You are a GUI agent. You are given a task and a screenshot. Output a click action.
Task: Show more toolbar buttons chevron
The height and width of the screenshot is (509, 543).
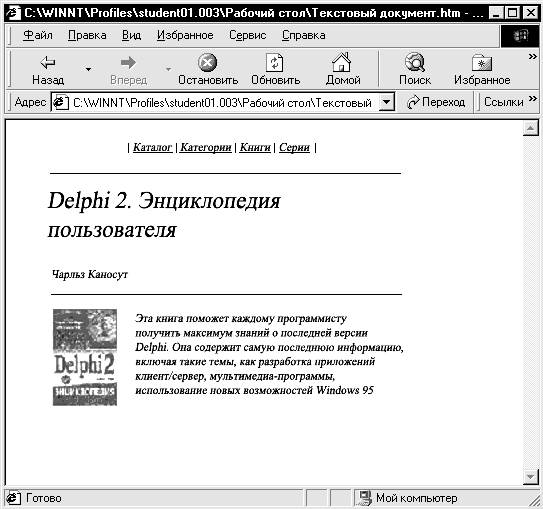point(533,56)
